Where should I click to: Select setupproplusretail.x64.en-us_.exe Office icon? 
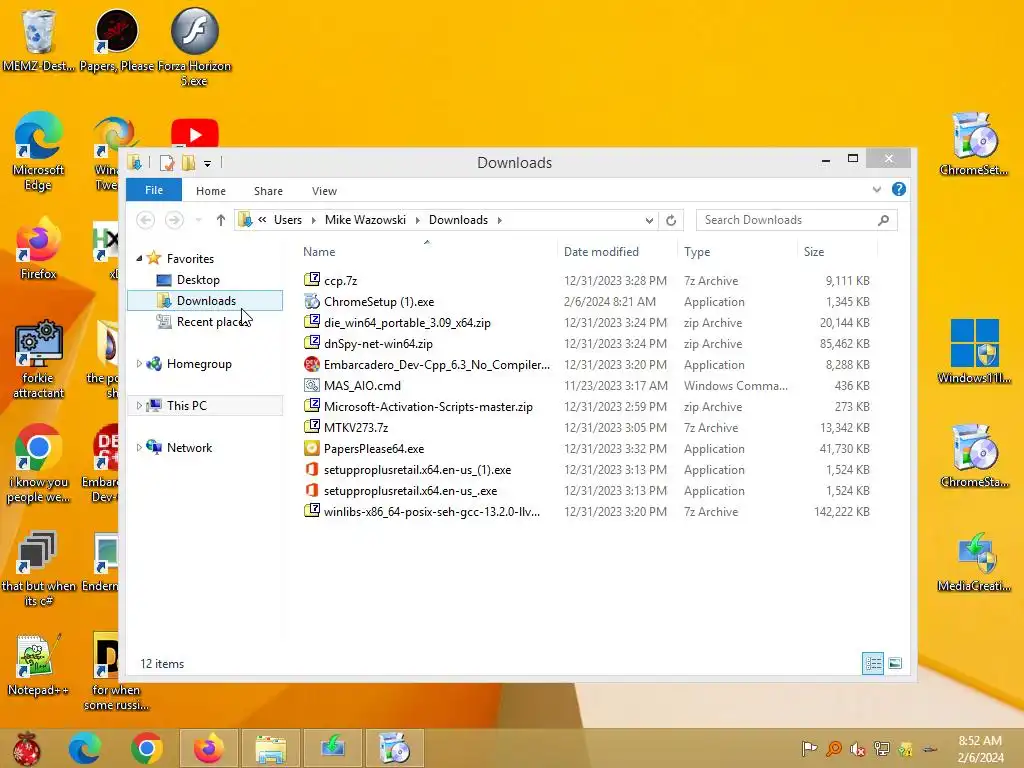(x=312, y=490)
